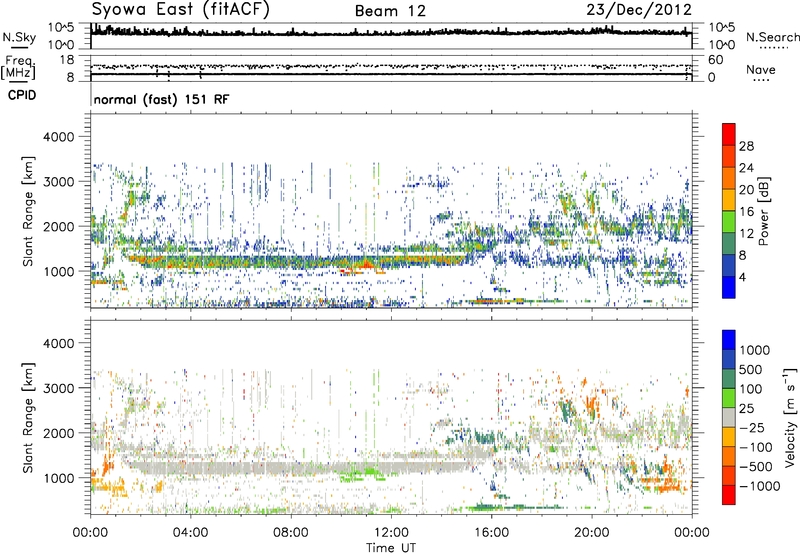The image size is (800, 554).
Task: Click the "Time UT" axis title
Action: (x=391, y=548)
